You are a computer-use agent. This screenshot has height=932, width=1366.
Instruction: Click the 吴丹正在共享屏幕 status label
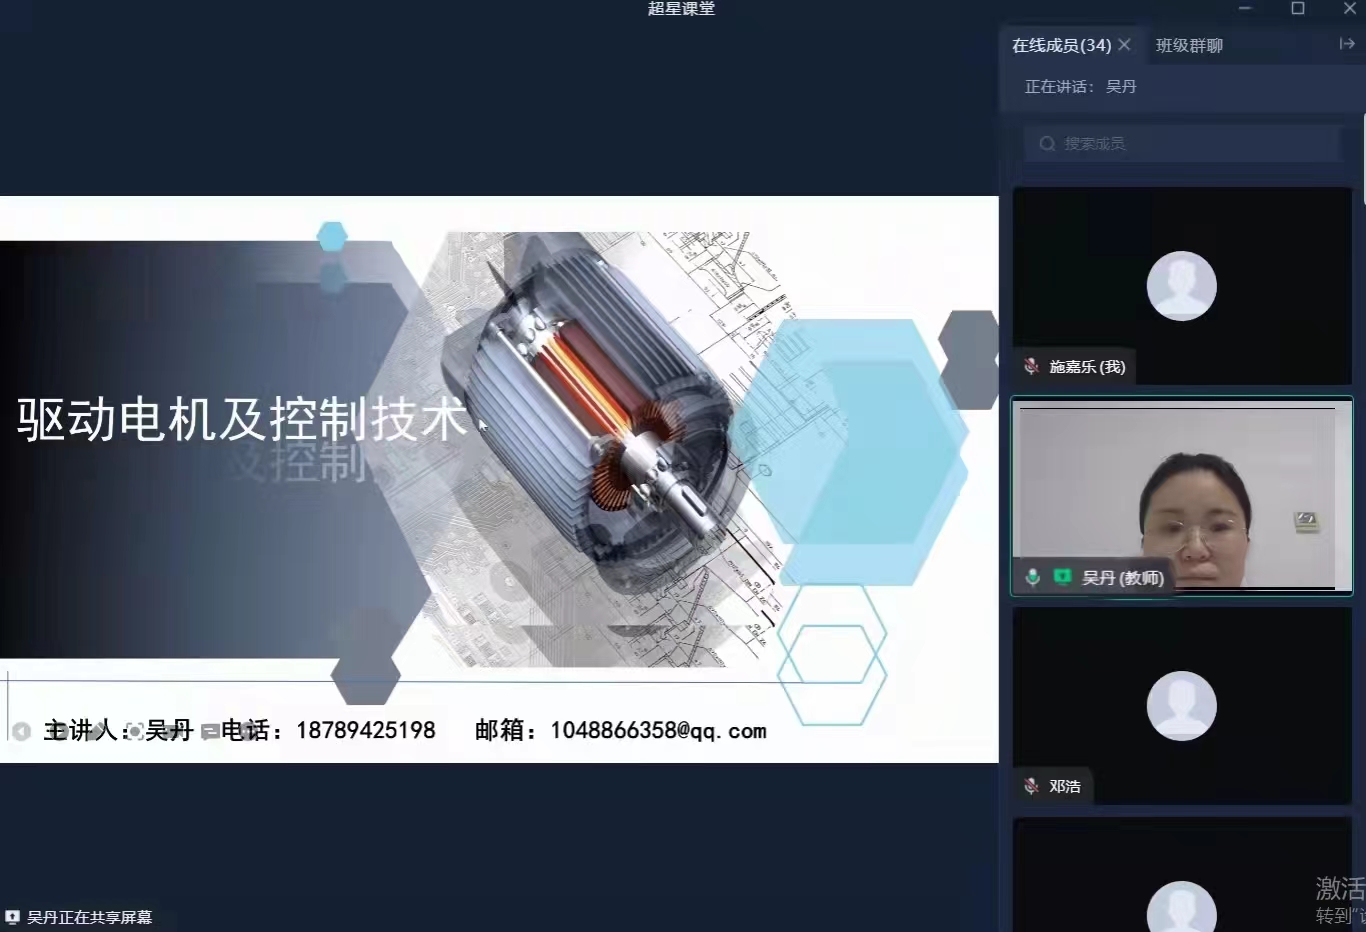(90, 917)
